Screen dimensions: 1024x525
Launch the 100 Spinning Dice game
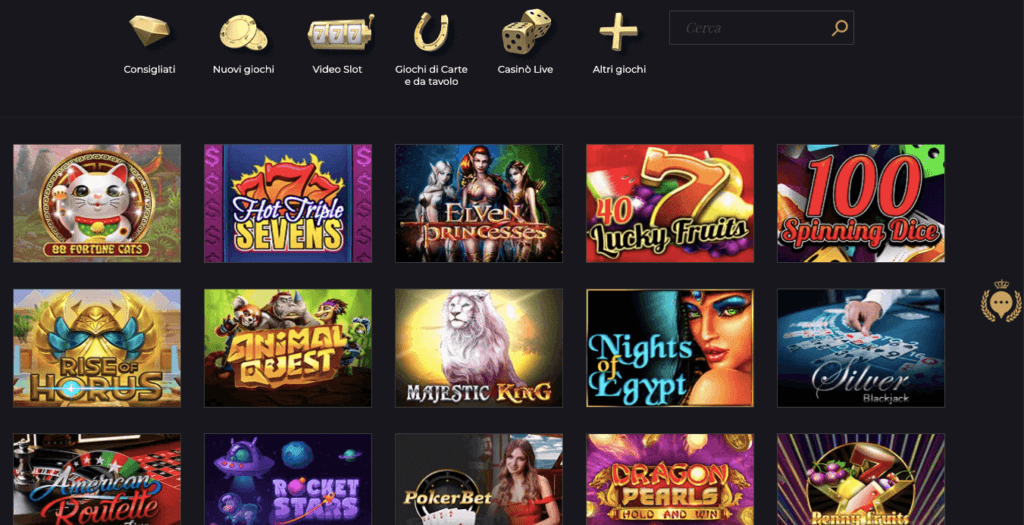[861, 203]
